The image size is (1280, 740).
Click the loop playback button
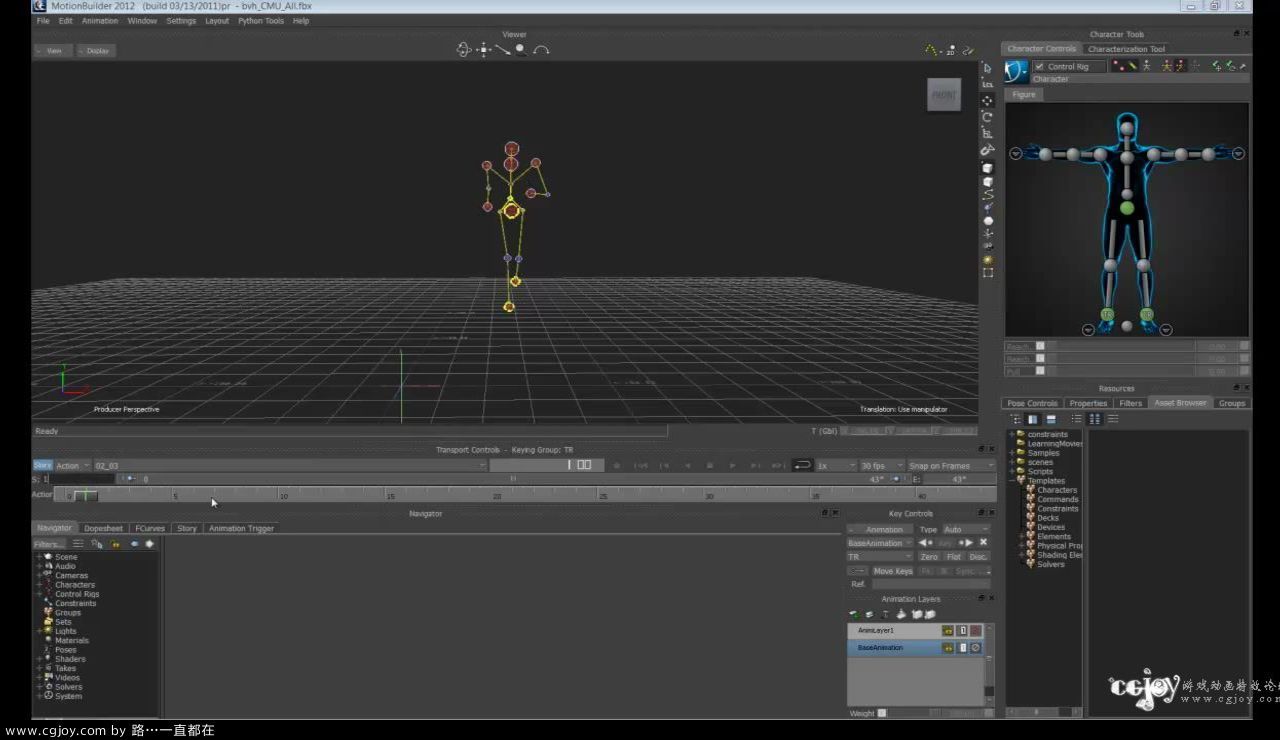(802, 465)
